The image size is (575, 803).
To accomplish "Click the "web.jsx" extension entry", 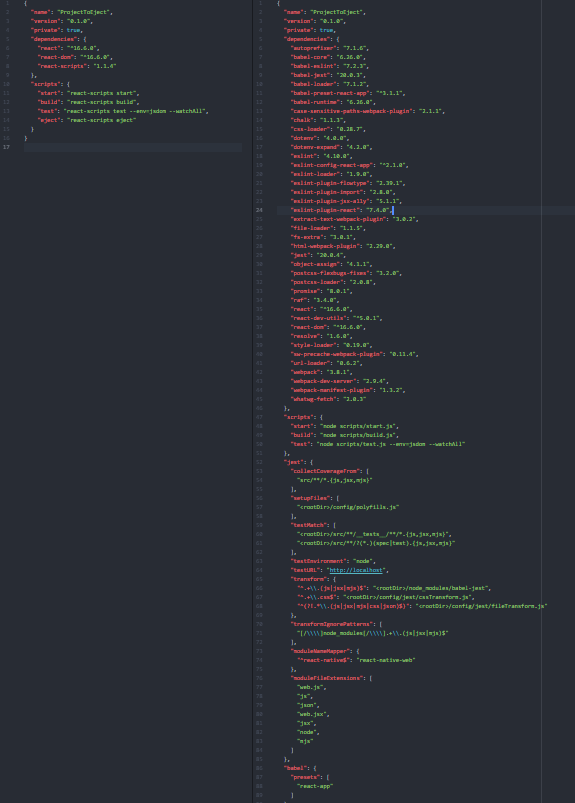I will coord(311,714).
